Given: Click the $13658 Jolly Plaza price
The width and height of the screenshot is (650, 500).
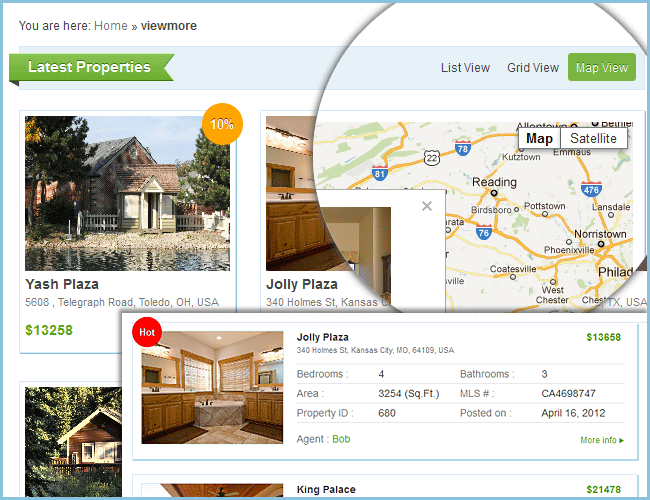Looking at the screenshot, I should point(604,337).
